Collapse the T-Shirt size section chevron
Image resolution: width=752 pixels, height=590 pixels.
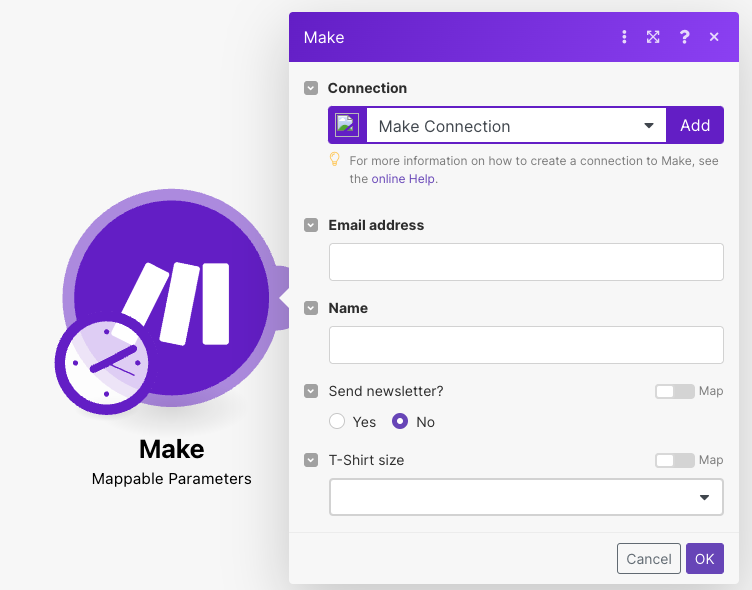(311, 460)
